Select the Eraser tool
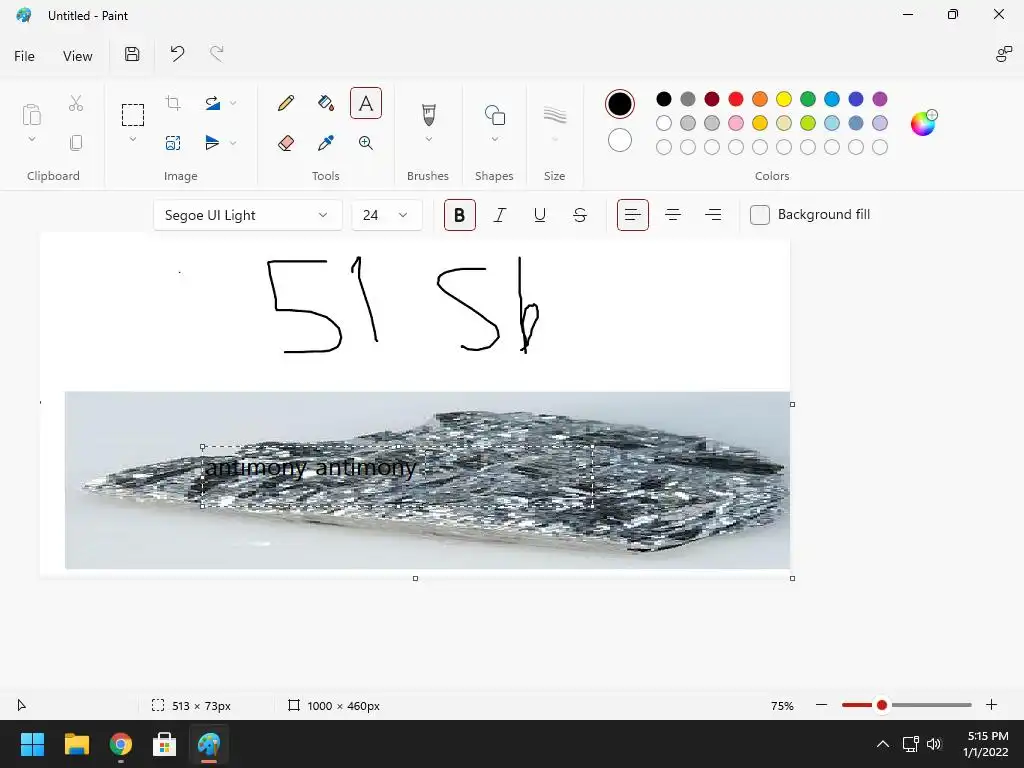 point(285,143)
